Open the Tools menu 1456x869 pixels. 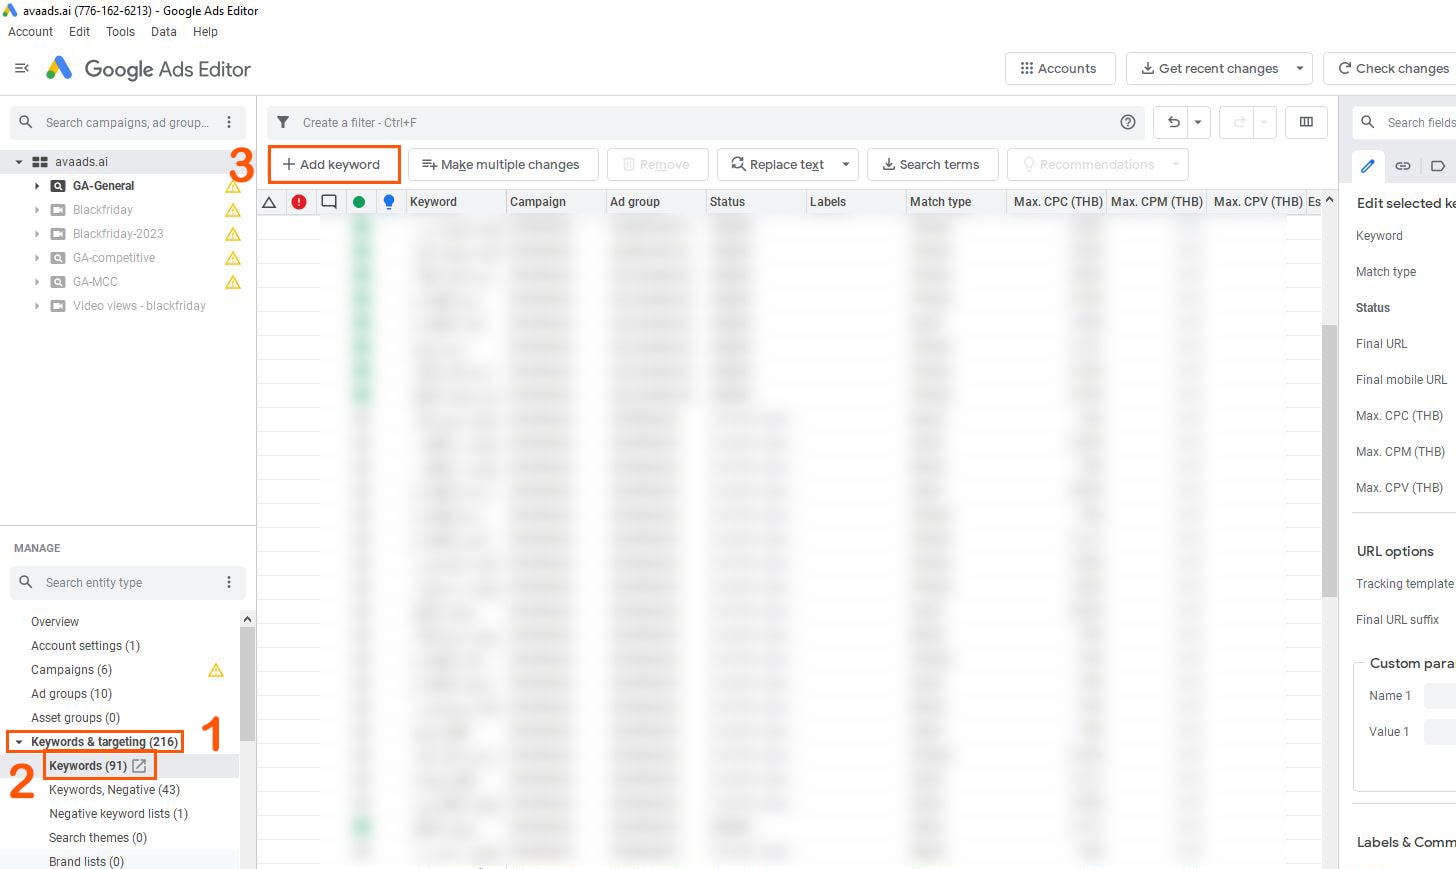click(120, 32)
